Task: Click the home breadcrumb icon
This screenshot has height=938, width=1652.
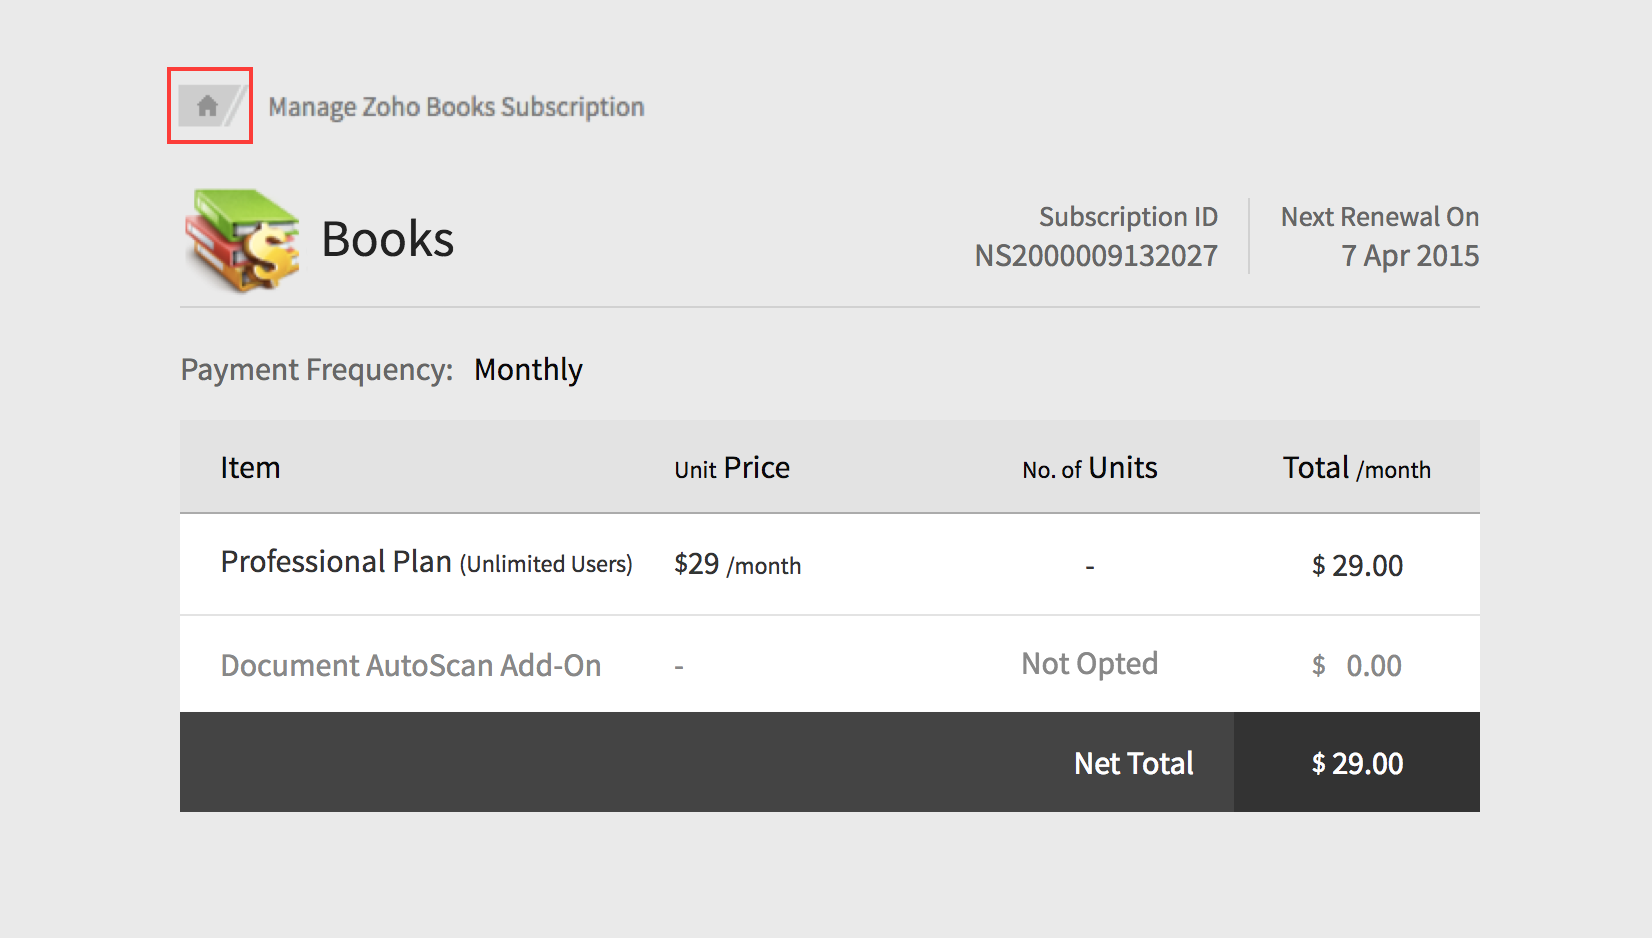Action: tap(207, 106)
